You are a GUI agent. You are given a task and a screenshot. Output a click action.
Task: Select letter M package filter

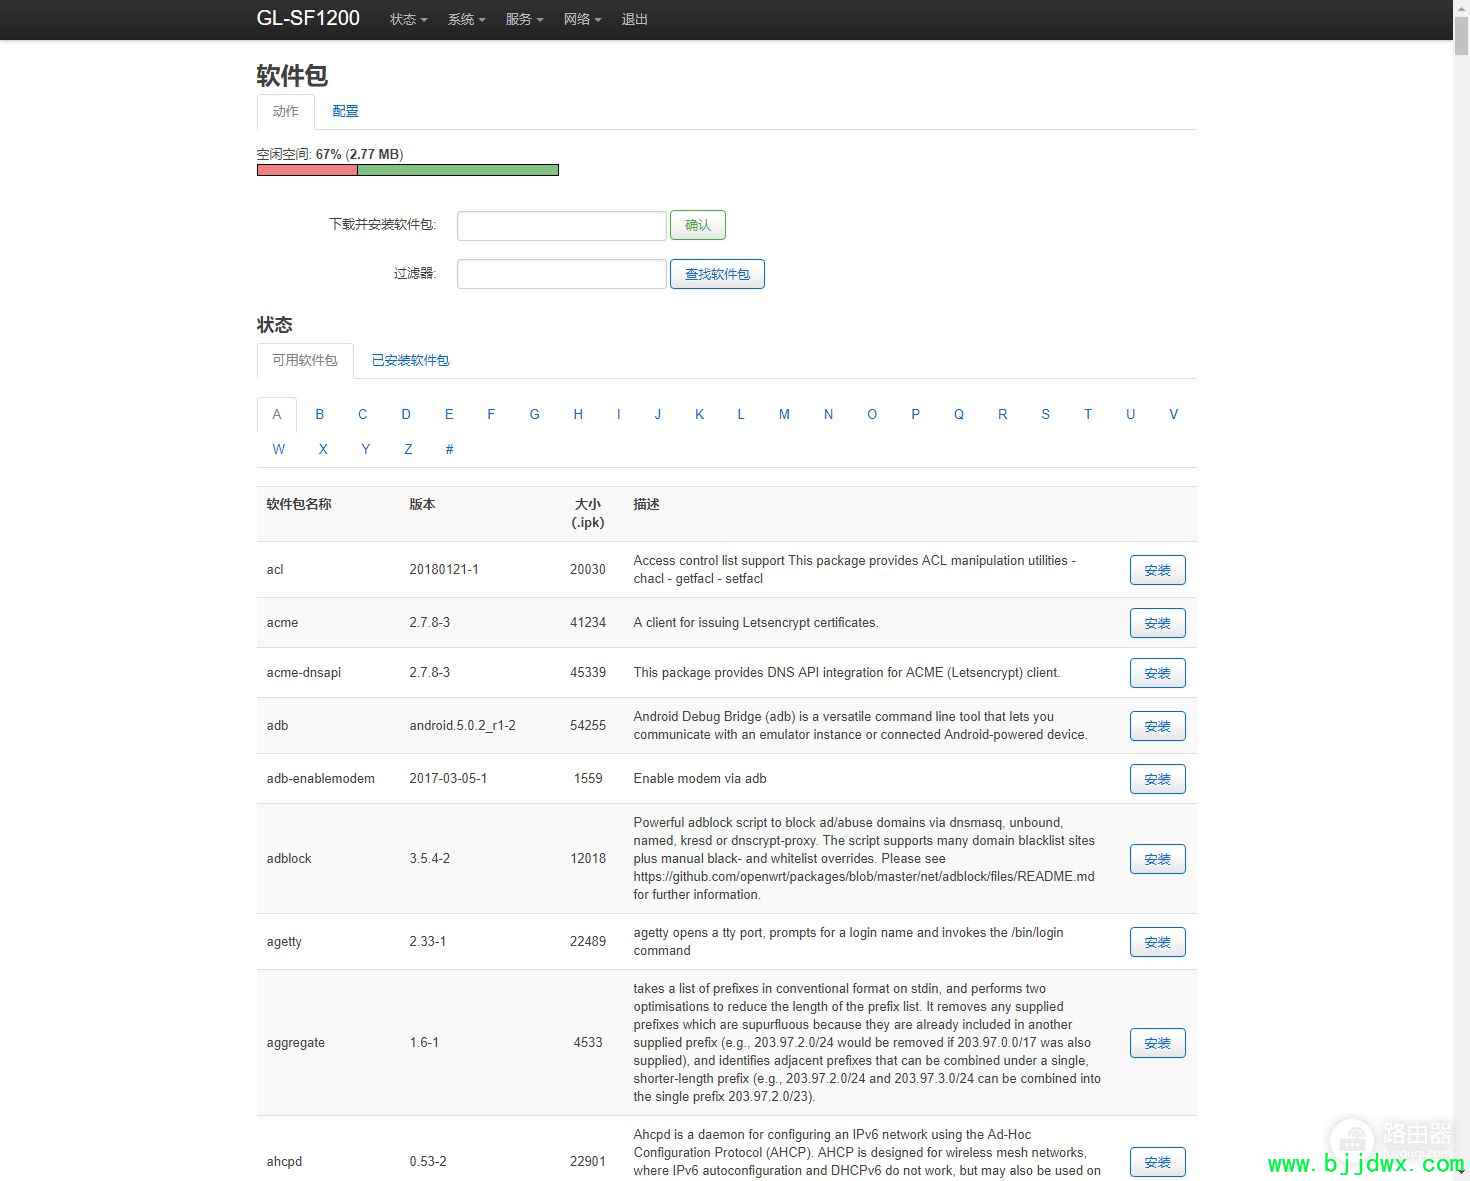784,414
